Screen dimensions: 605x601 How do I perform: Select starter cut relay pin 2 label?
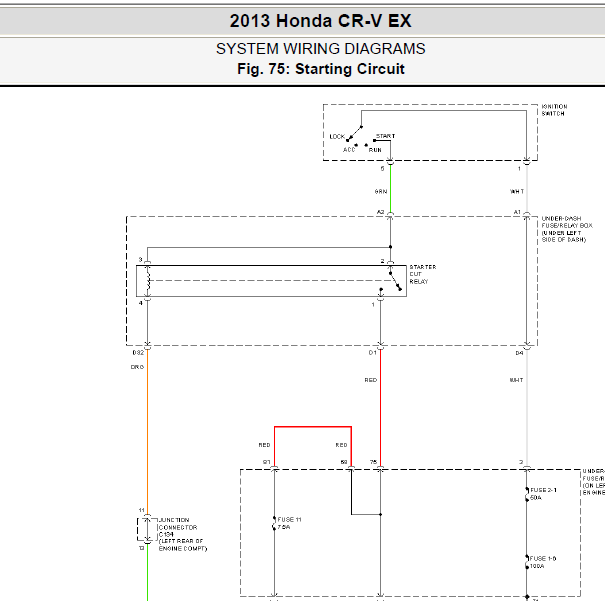coord(382,261)
